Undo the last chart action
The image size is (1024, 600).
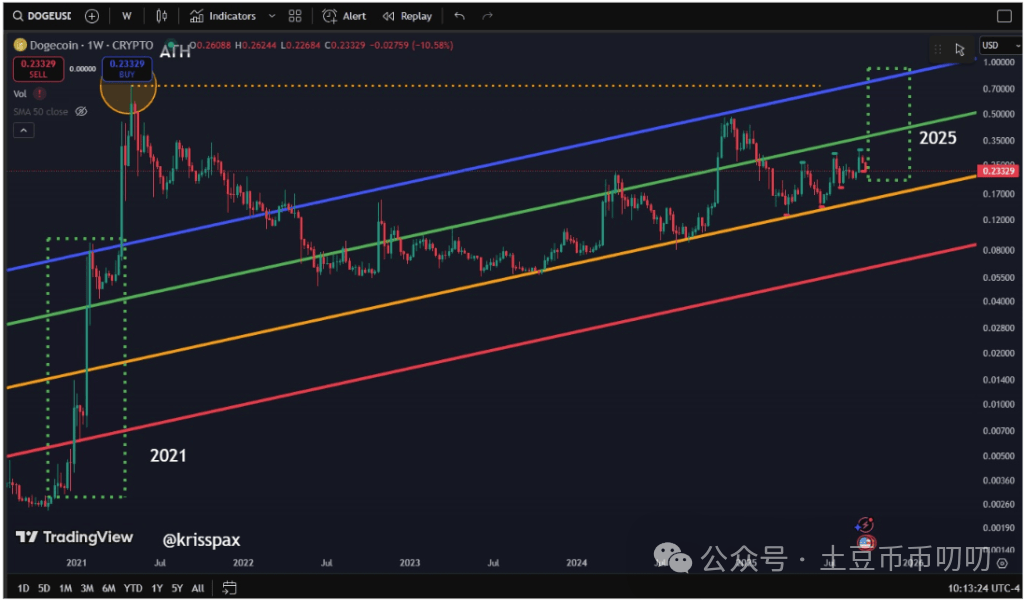[460, 16]
